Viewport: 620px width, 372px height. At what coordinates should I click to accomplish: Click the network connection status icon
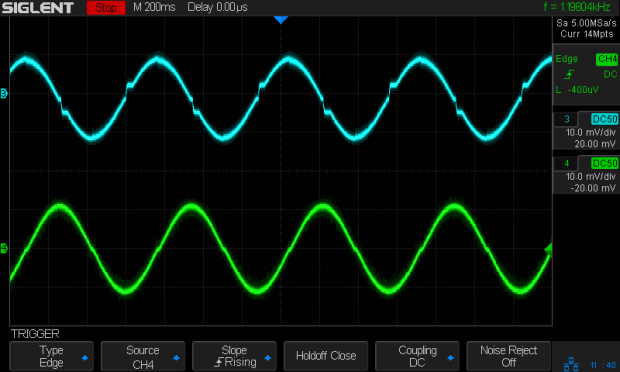(571, 364)
